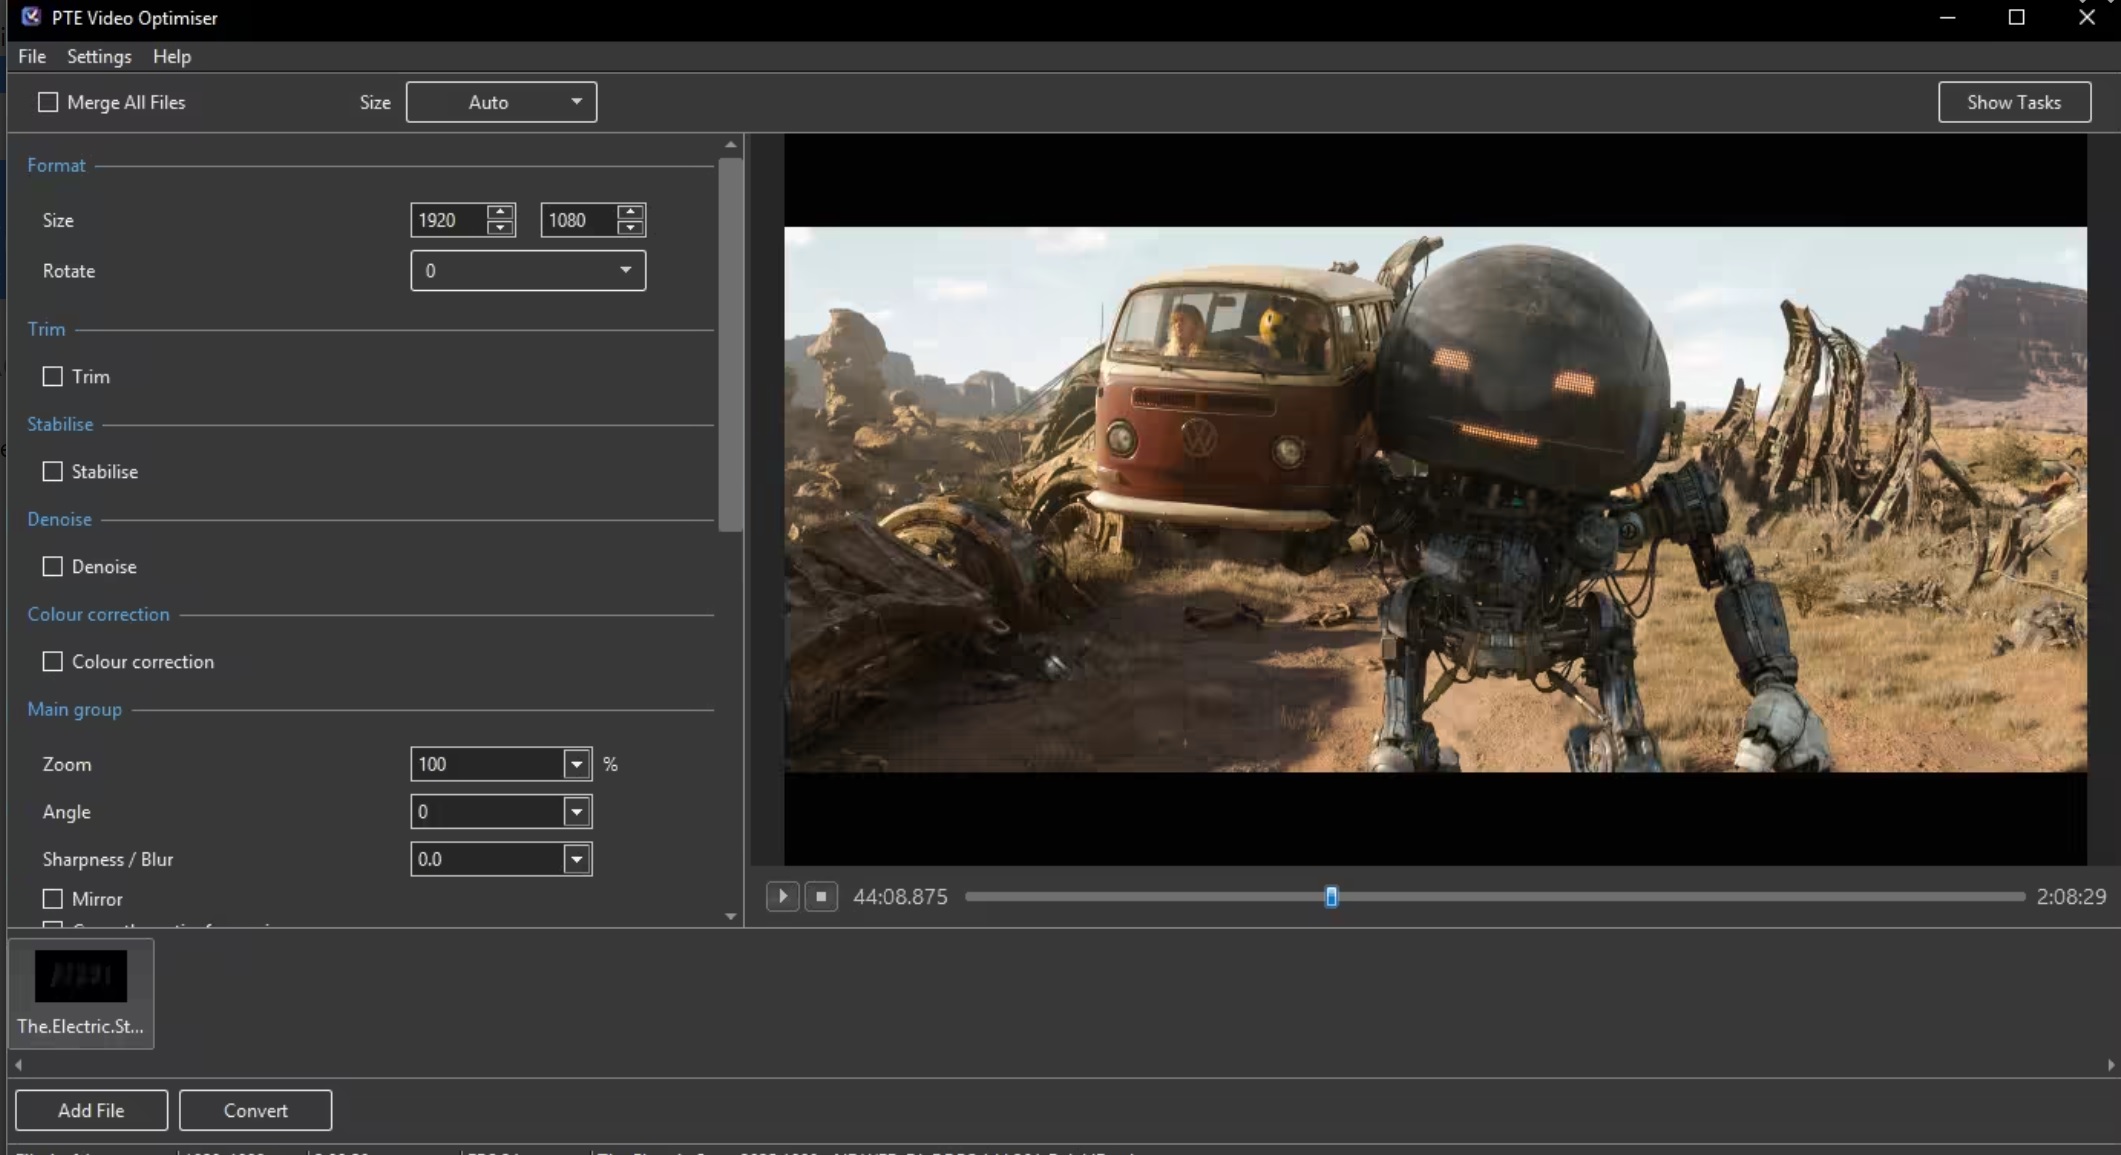This screenshot has width=2121, height=1155.
Task: Tick the Trim checkbox
Action: point(52,376)
